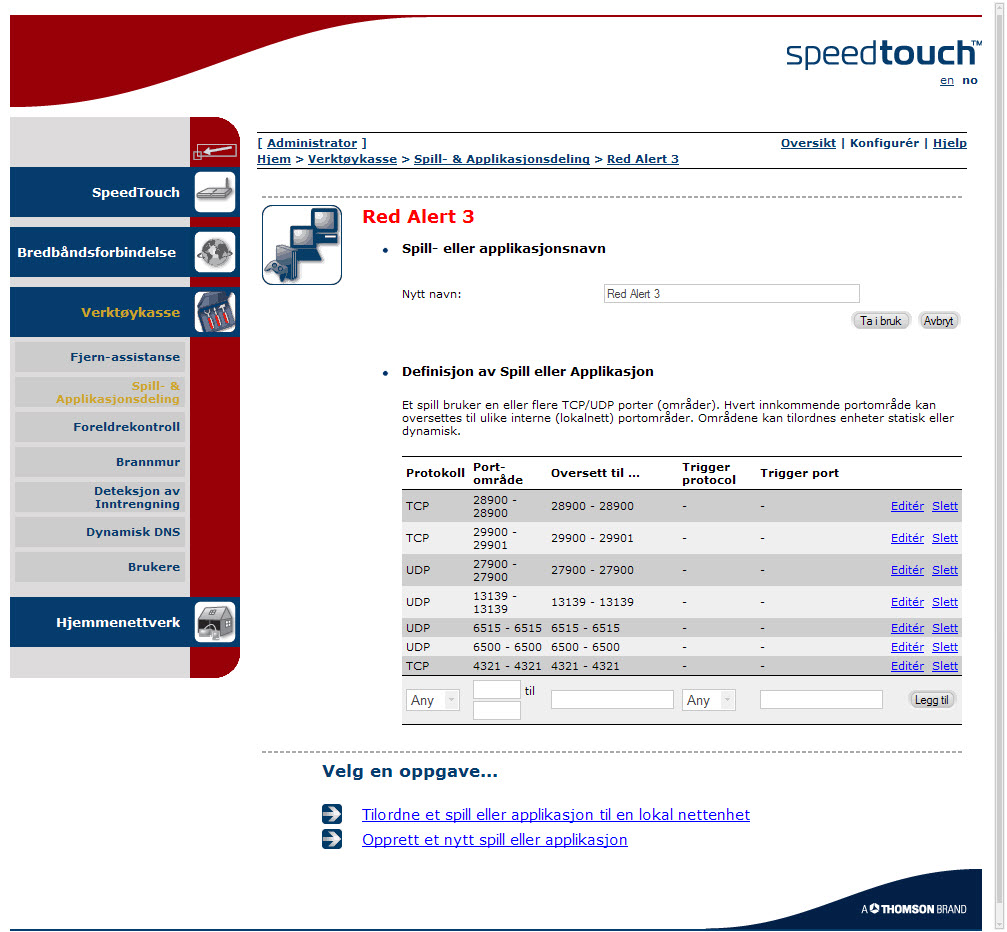Edit the TCP 29900-29901 port rule
Viewport: 1007px width, 932px height.
point(907,538)
